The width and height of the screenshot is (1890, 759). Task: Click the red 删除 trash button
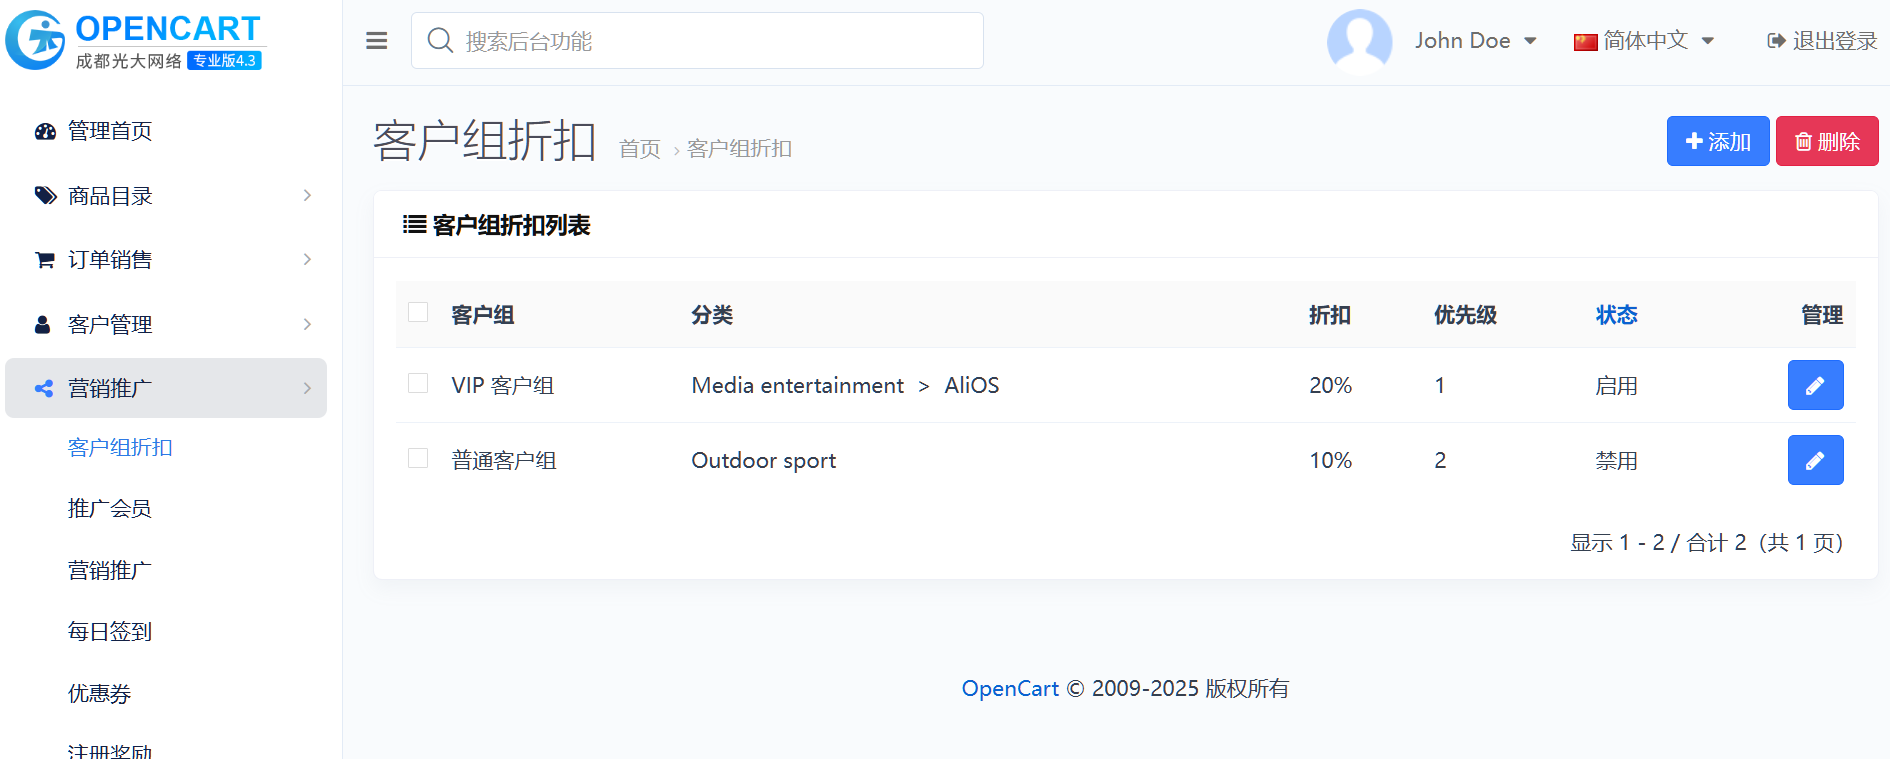click(x=1826, y=141)
